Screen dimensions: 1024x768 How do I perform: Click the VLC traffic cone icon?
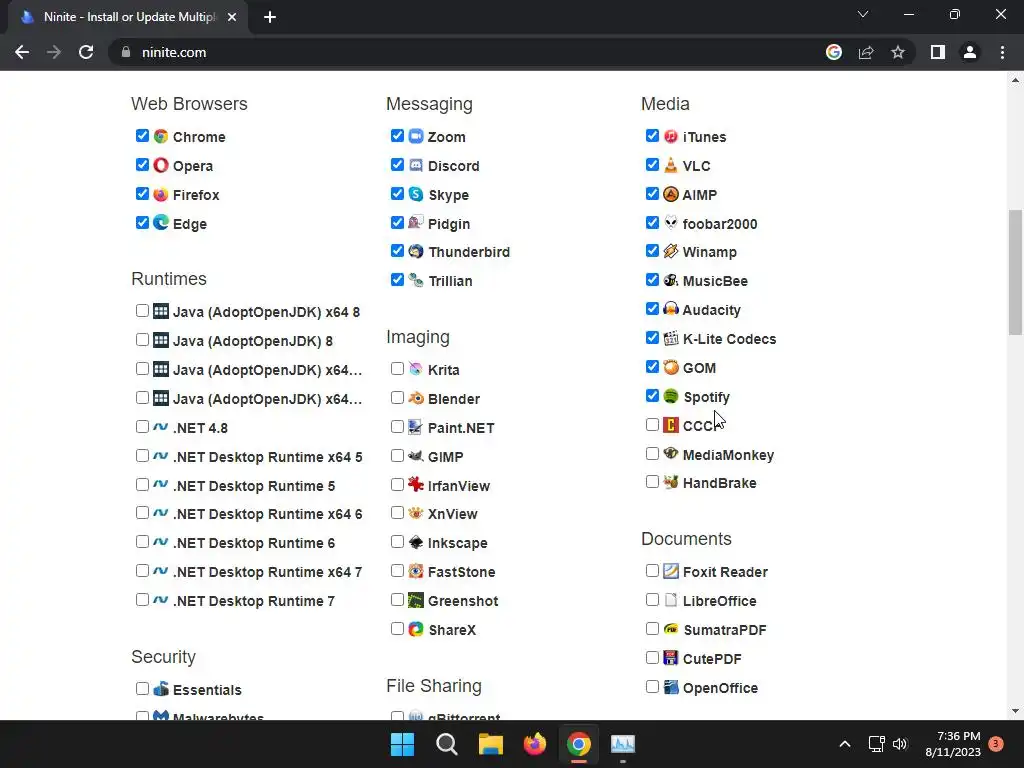pos(671,165)
